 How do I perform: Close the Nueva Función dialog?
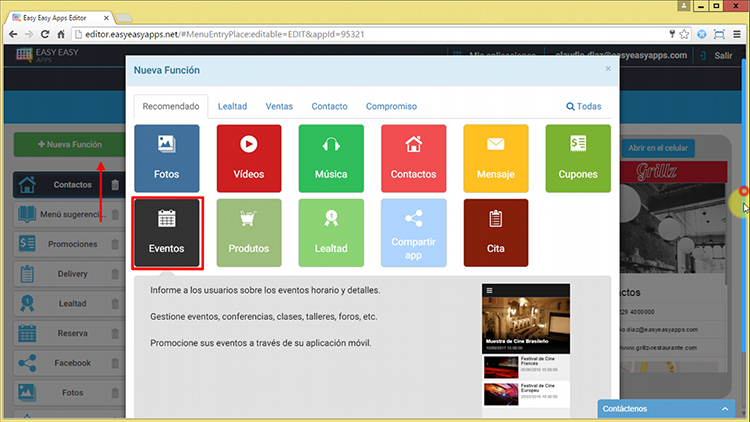click(x=608, y=69)
